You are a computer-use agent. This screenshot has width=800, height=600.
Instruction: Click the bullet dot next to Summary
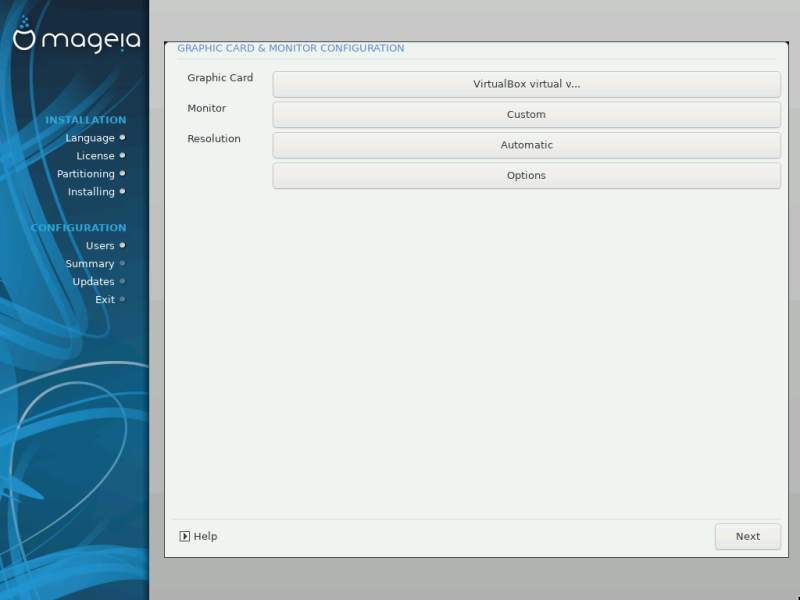(x=122, y=263)
